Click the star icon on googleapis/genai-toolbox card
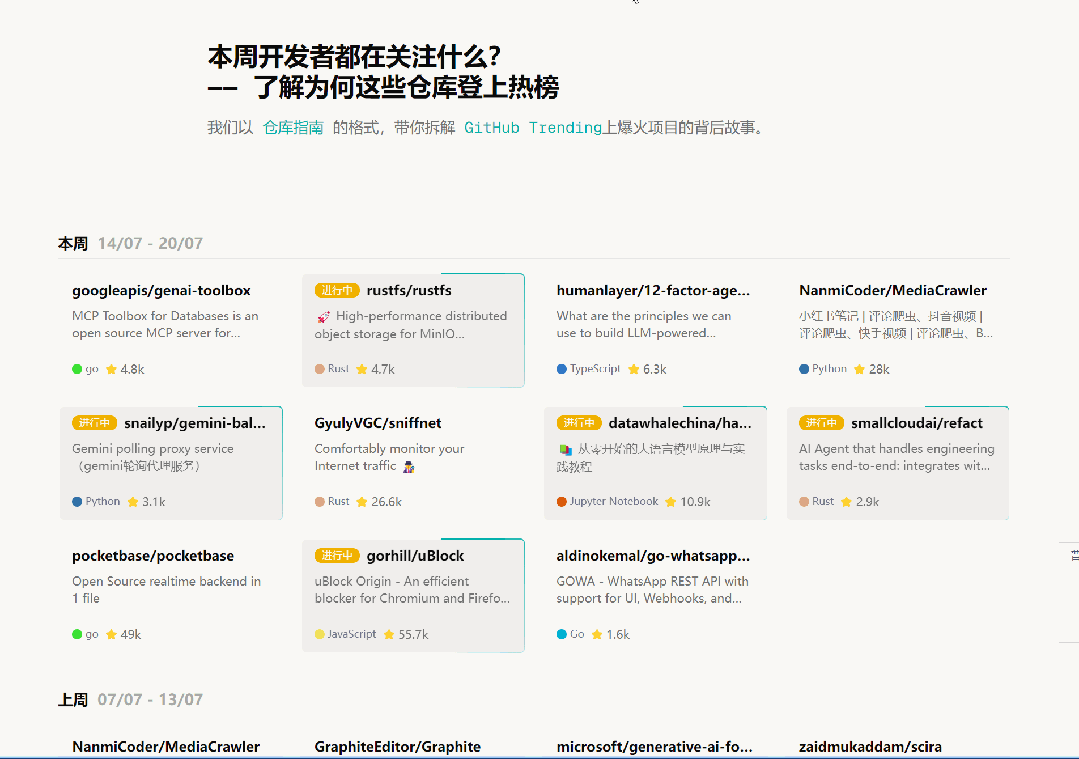The width and height of the screenshot is (1079, 759). coord(111,369)
